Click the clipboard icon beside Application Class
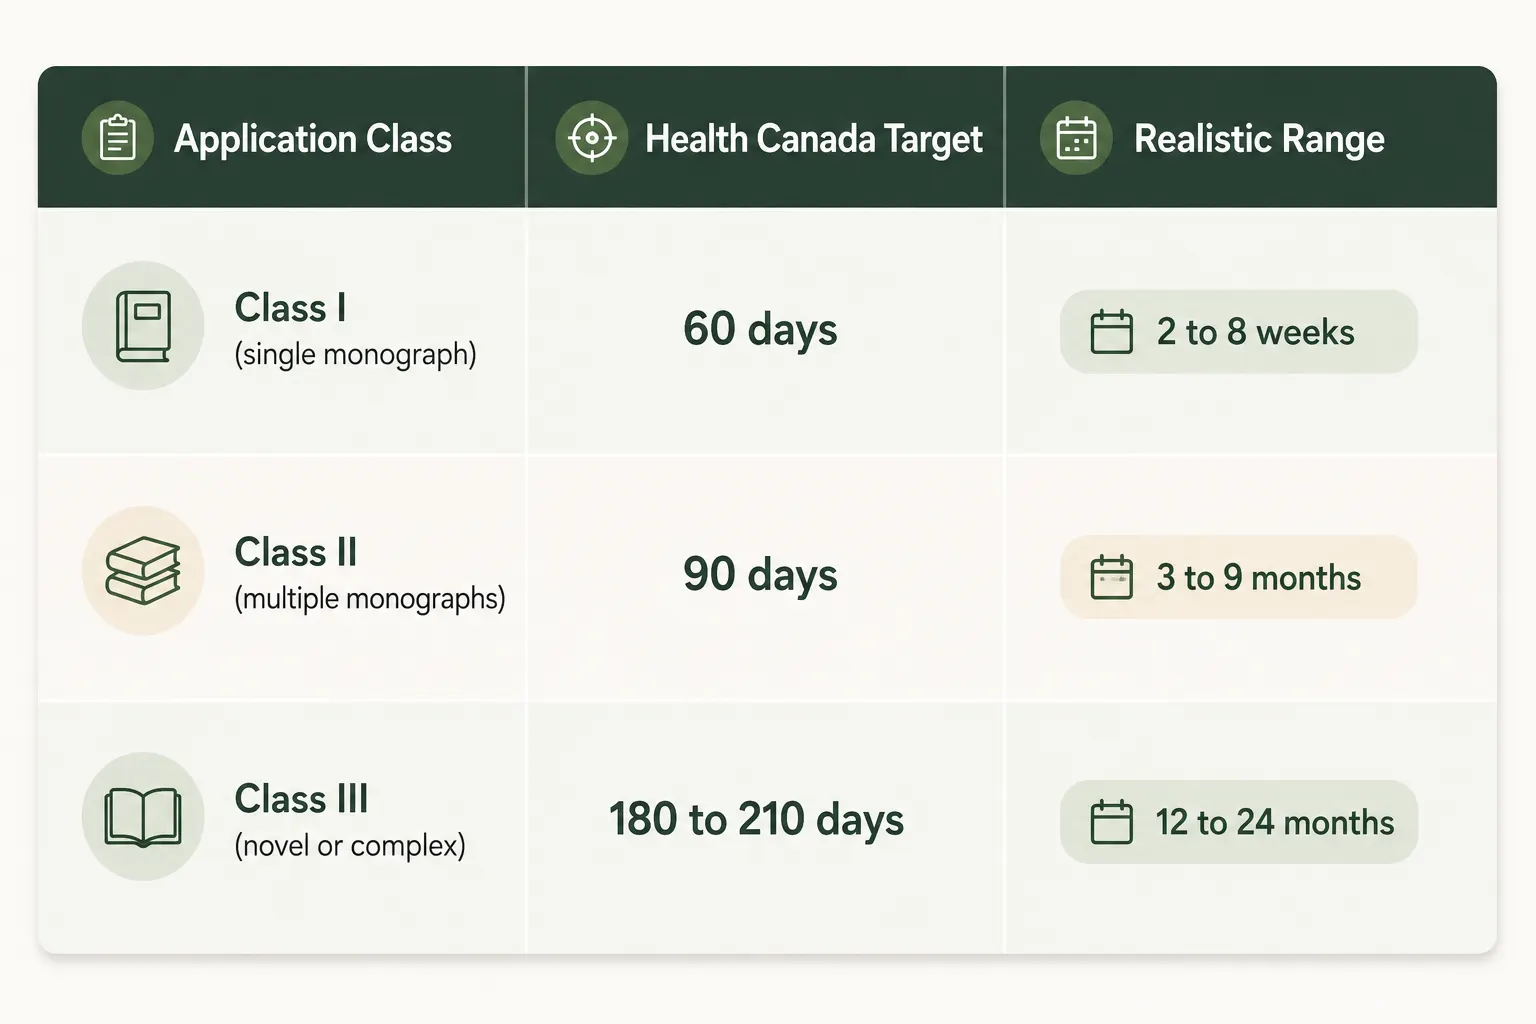1536x1024 pixels. point(117,138)
